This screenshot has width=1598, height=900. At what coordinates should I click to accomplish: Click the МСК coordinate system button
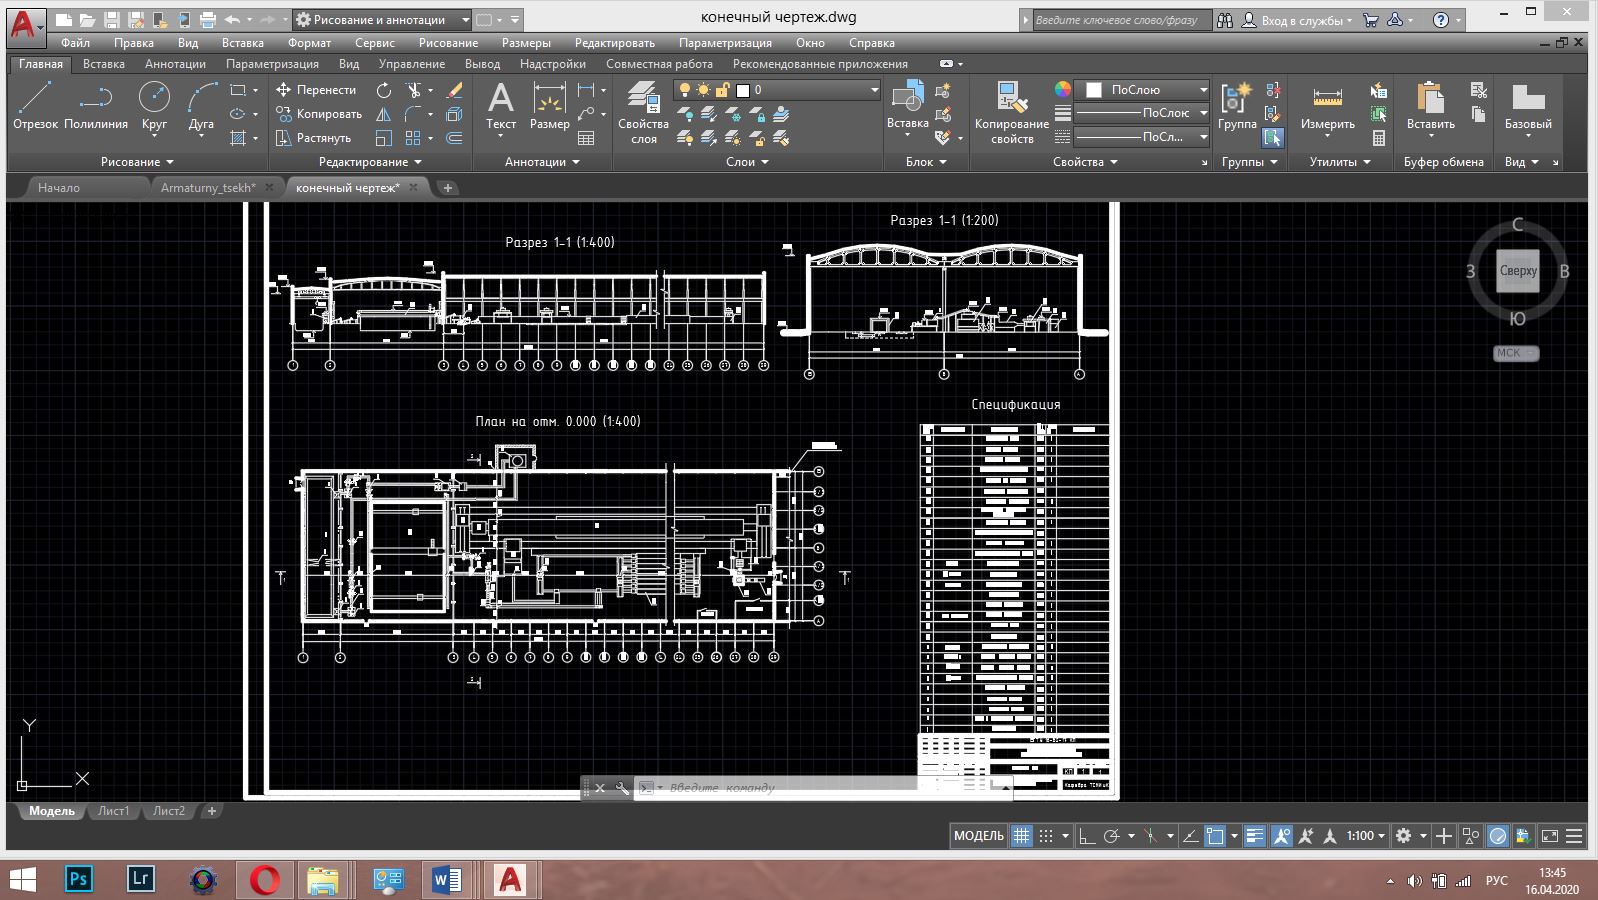click(x=1516, y=353)
